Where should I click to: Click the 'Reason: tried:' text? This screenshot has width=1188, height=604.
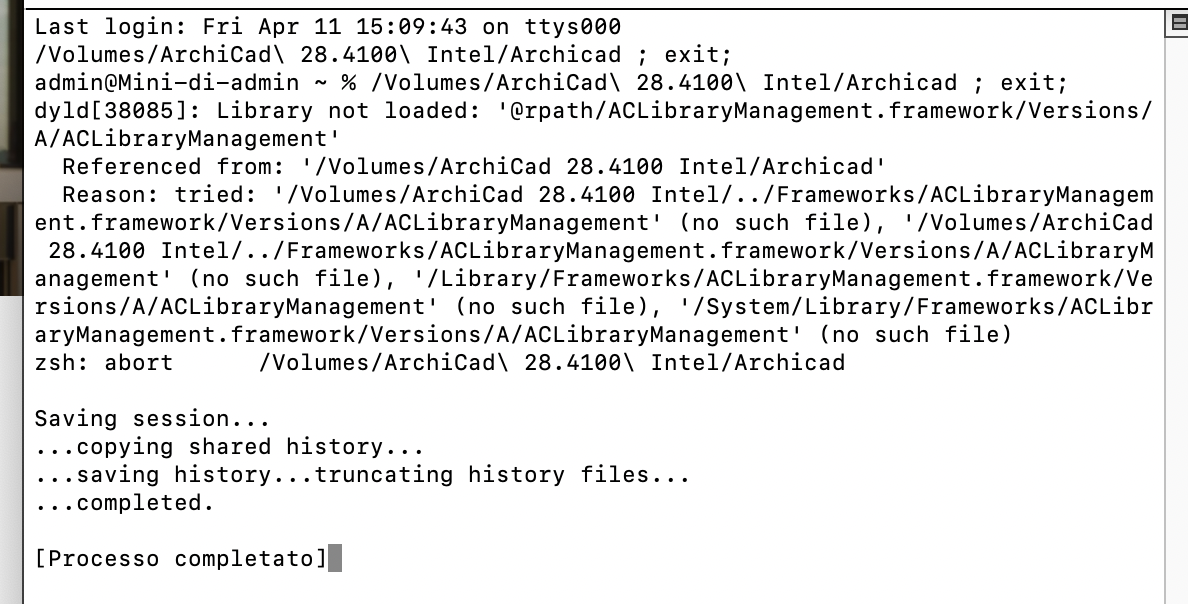point(160,195)
